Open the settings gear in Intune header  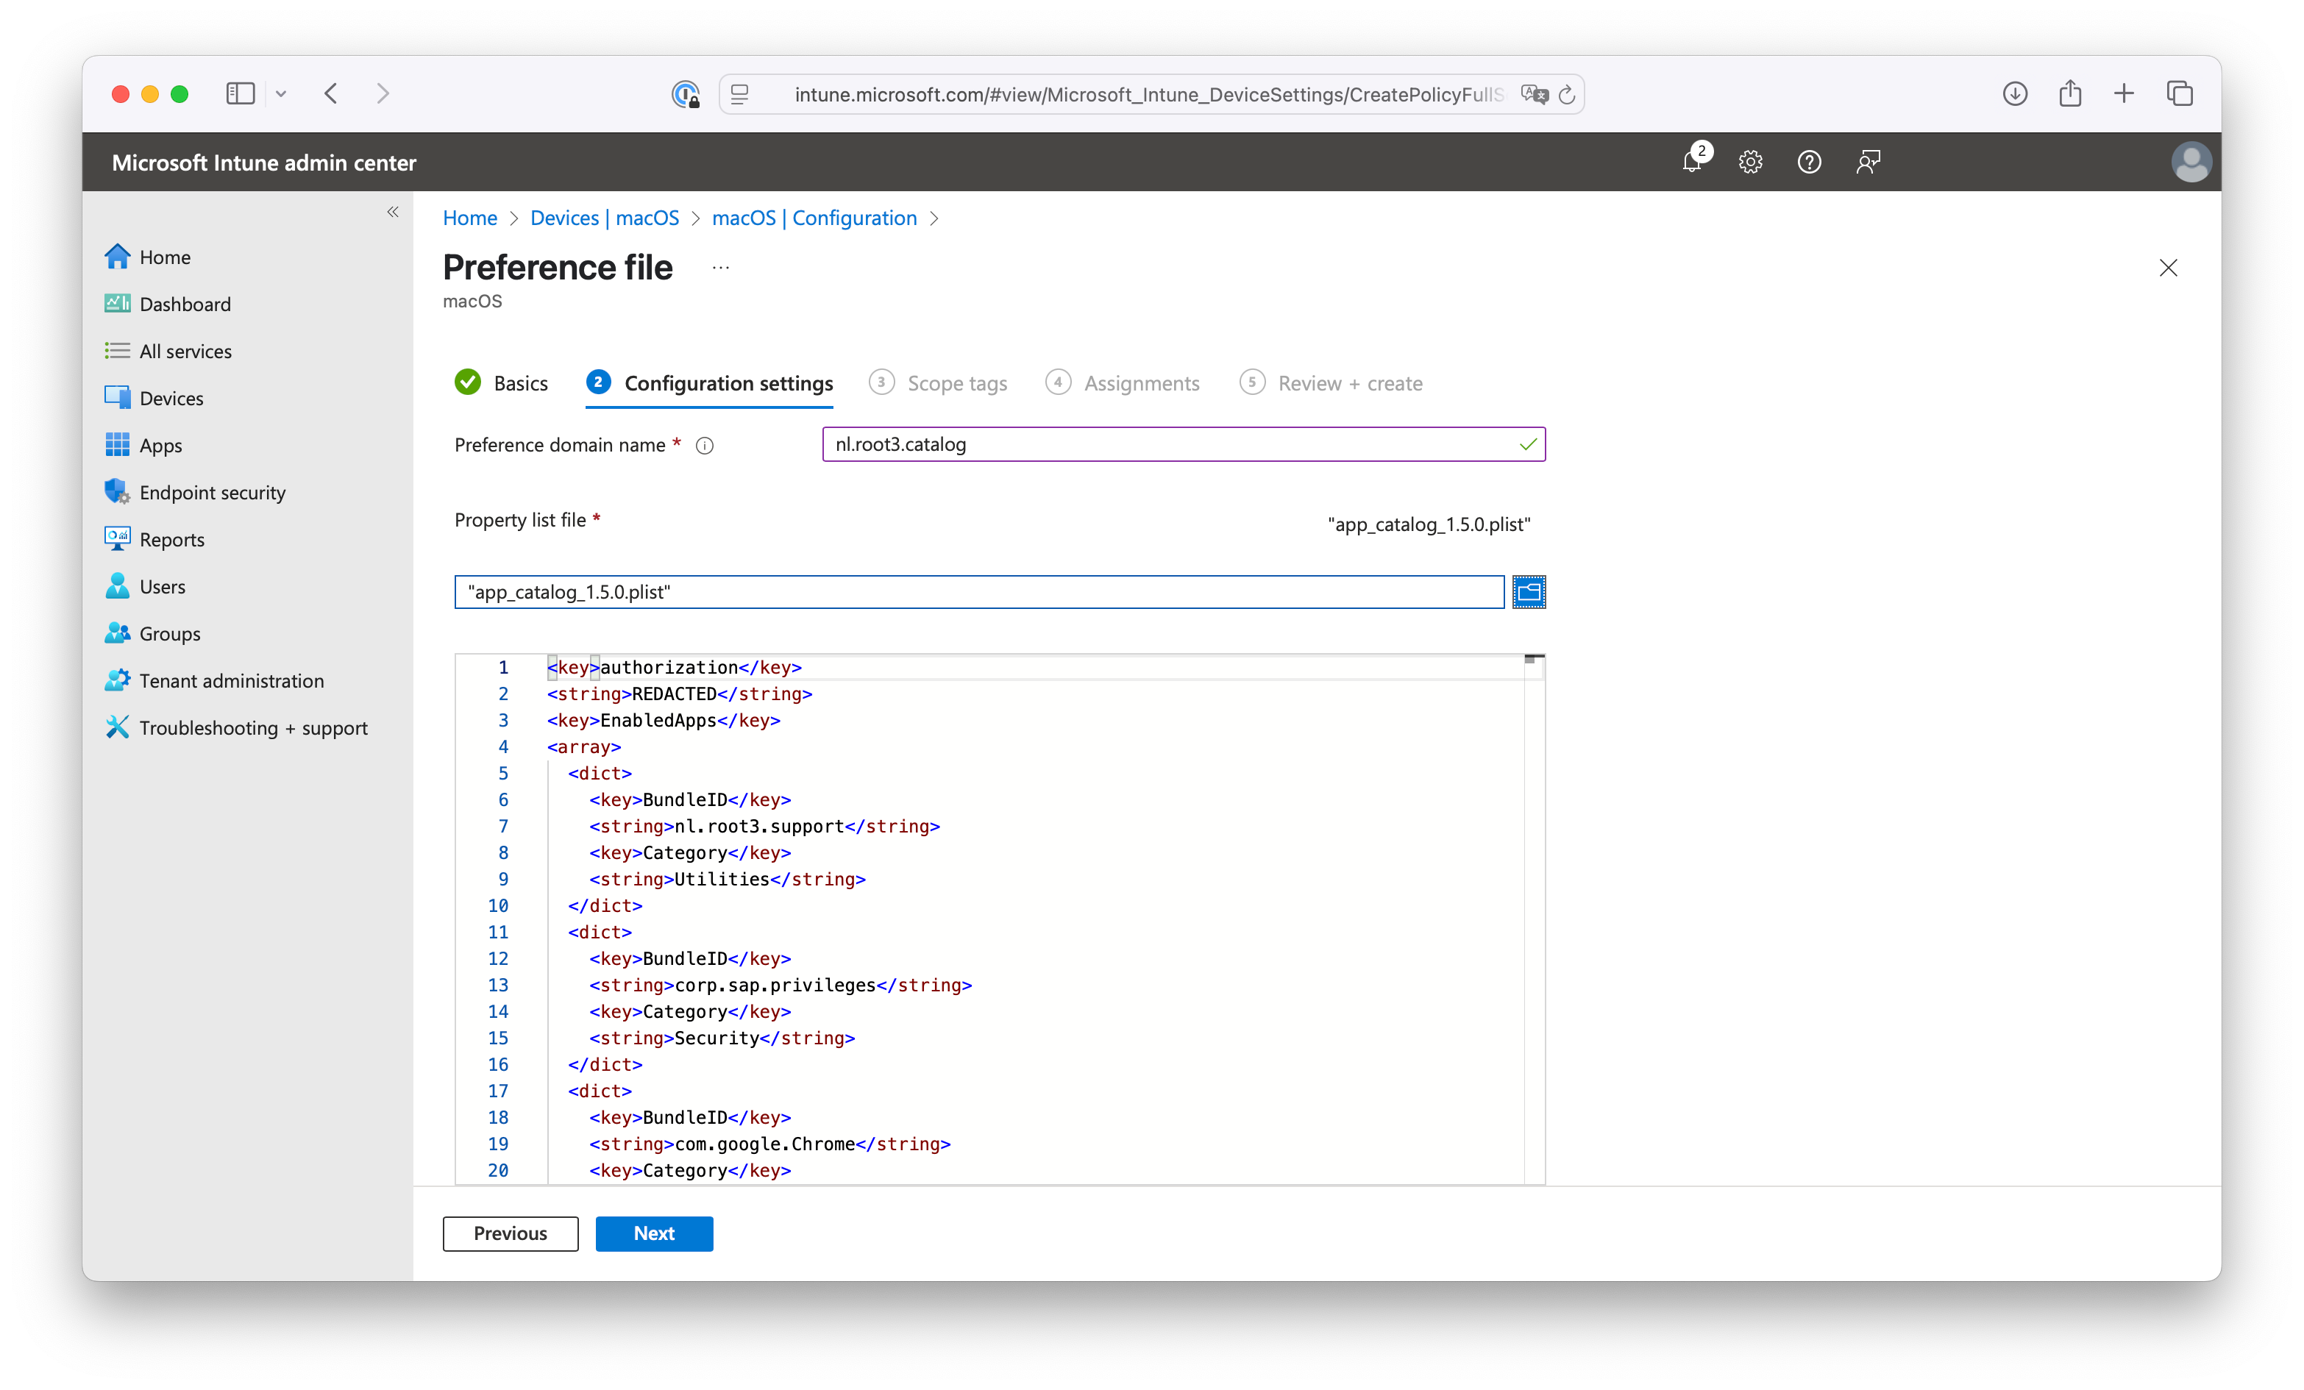(1750, 162)
